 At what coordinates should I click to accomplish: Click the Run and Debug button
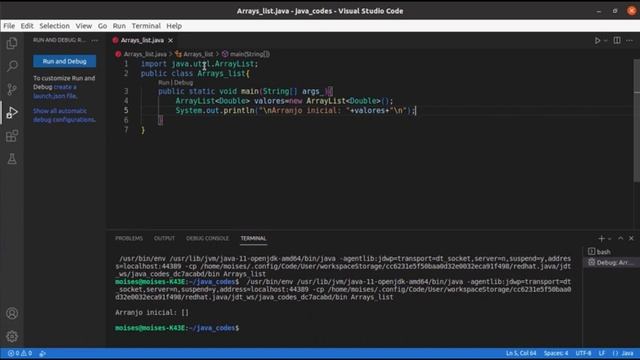(x=64, y=61)
